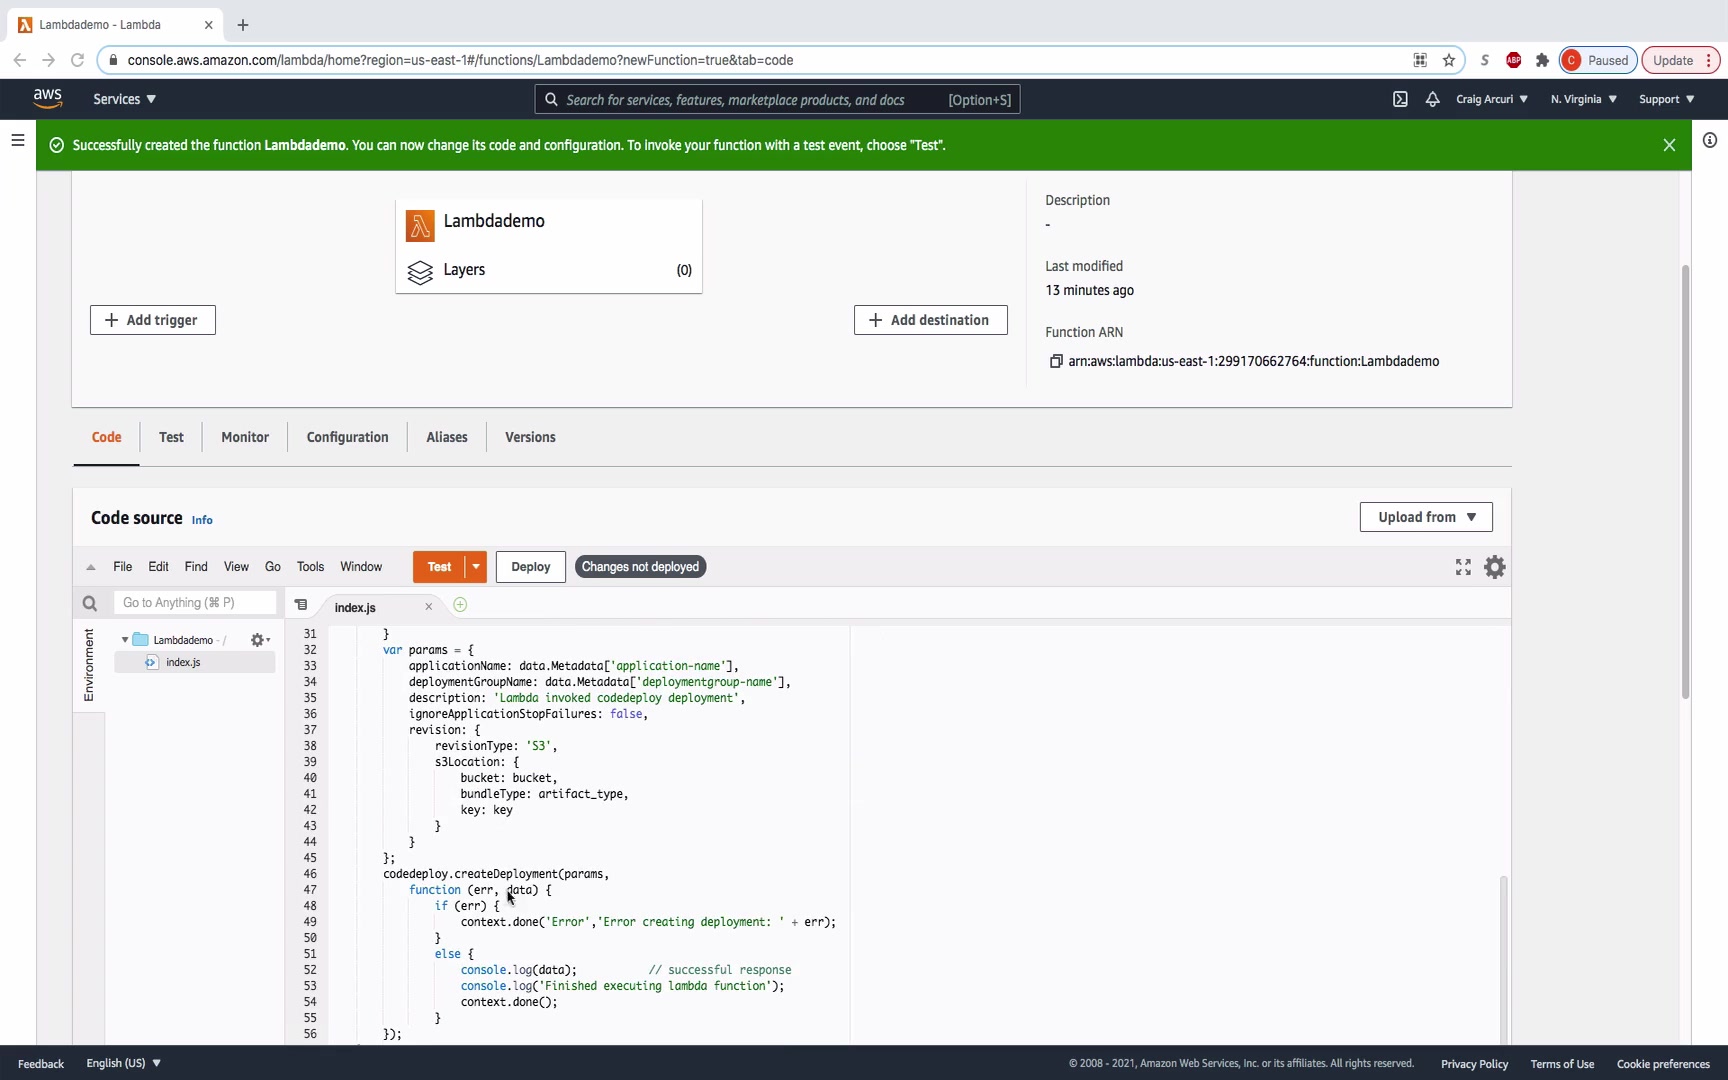Viewport: 1728px width, 1080px height.
Task: Click the orange Test button
Action: (x=439, y=567)
